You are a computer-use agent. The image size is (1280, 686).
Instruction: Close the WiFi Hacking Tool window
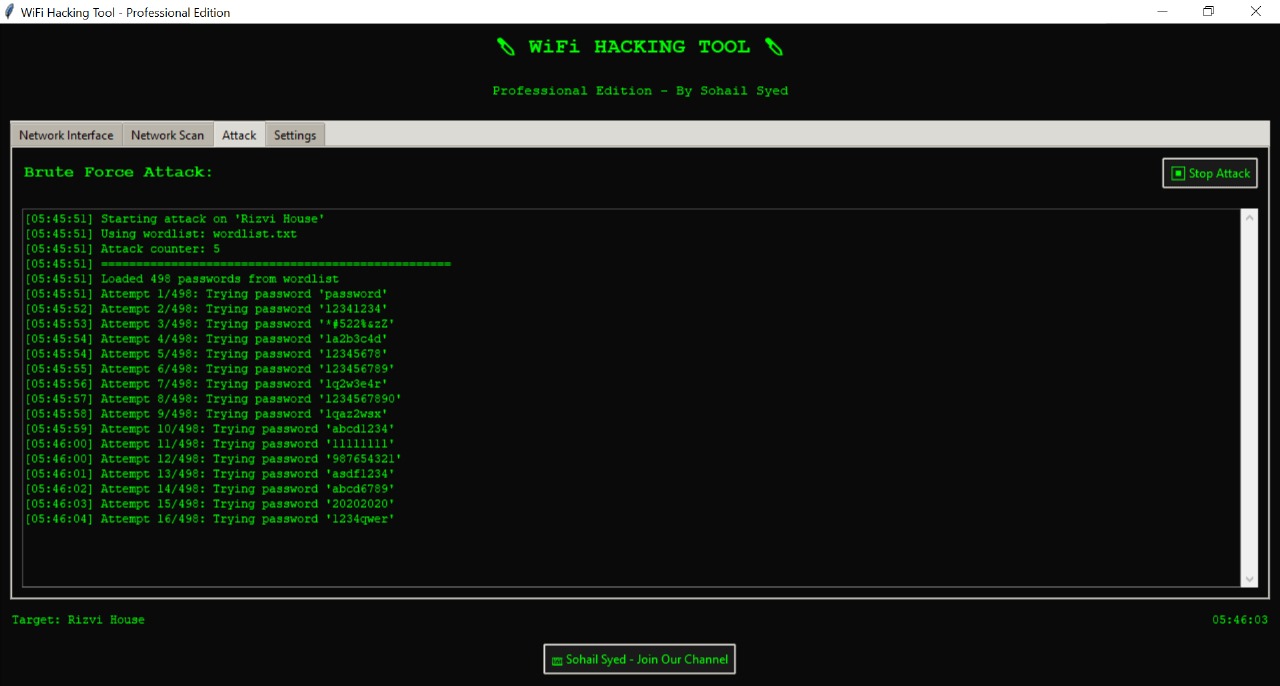point(1256,12)
